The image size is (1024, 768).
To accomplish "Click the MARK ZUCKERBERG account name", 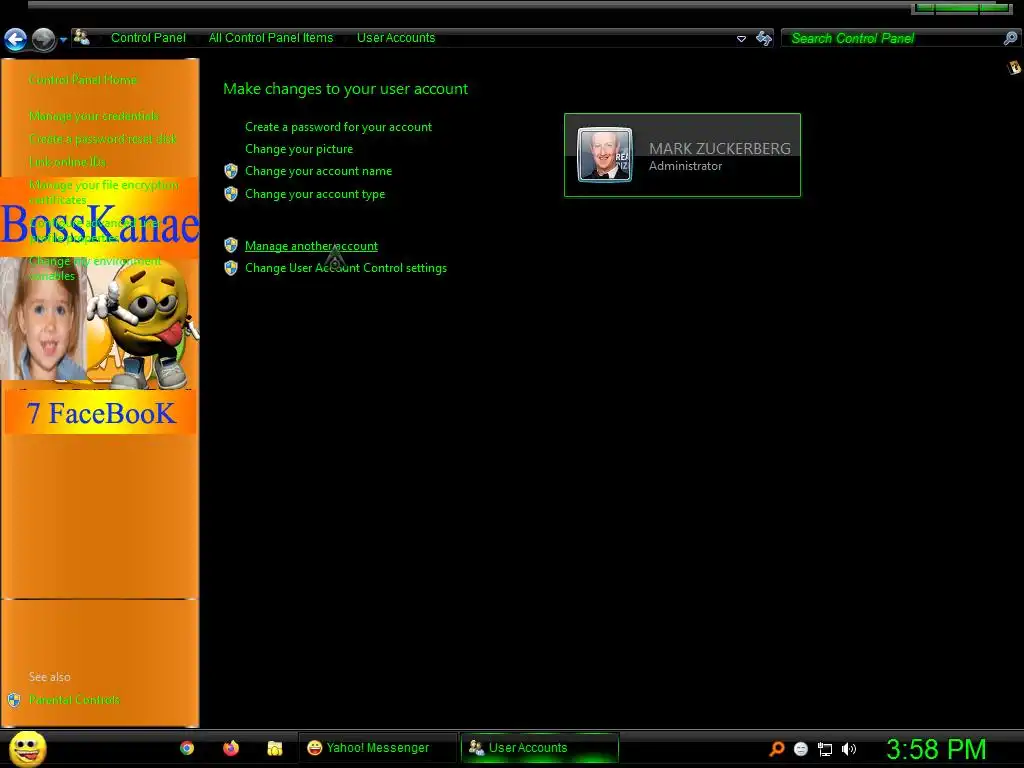I will (720, 148).
